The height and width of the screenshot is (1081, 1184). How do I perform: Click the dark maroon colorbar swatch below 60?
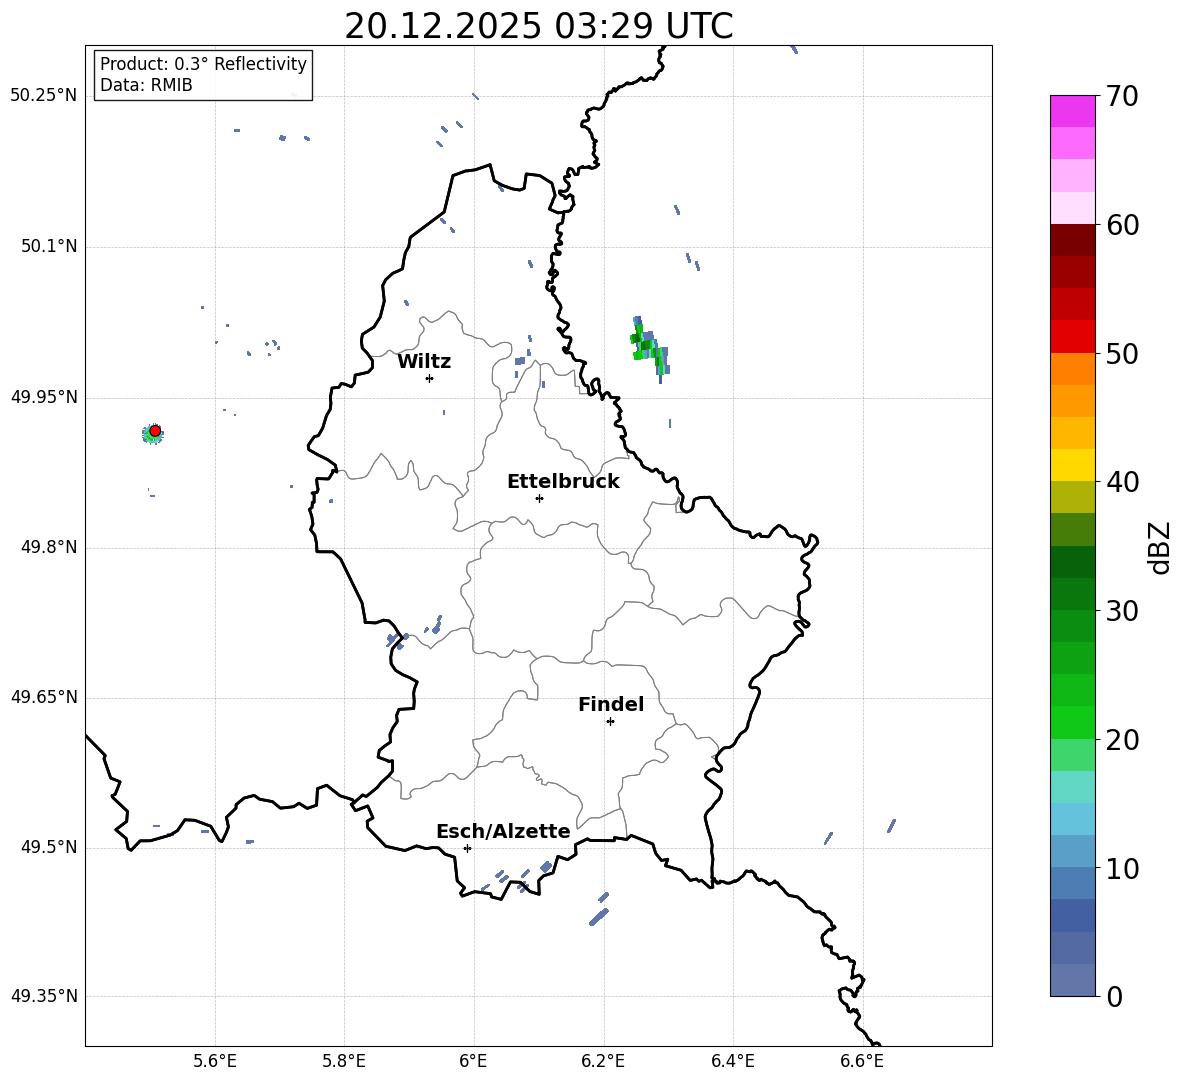[1072, 240]
